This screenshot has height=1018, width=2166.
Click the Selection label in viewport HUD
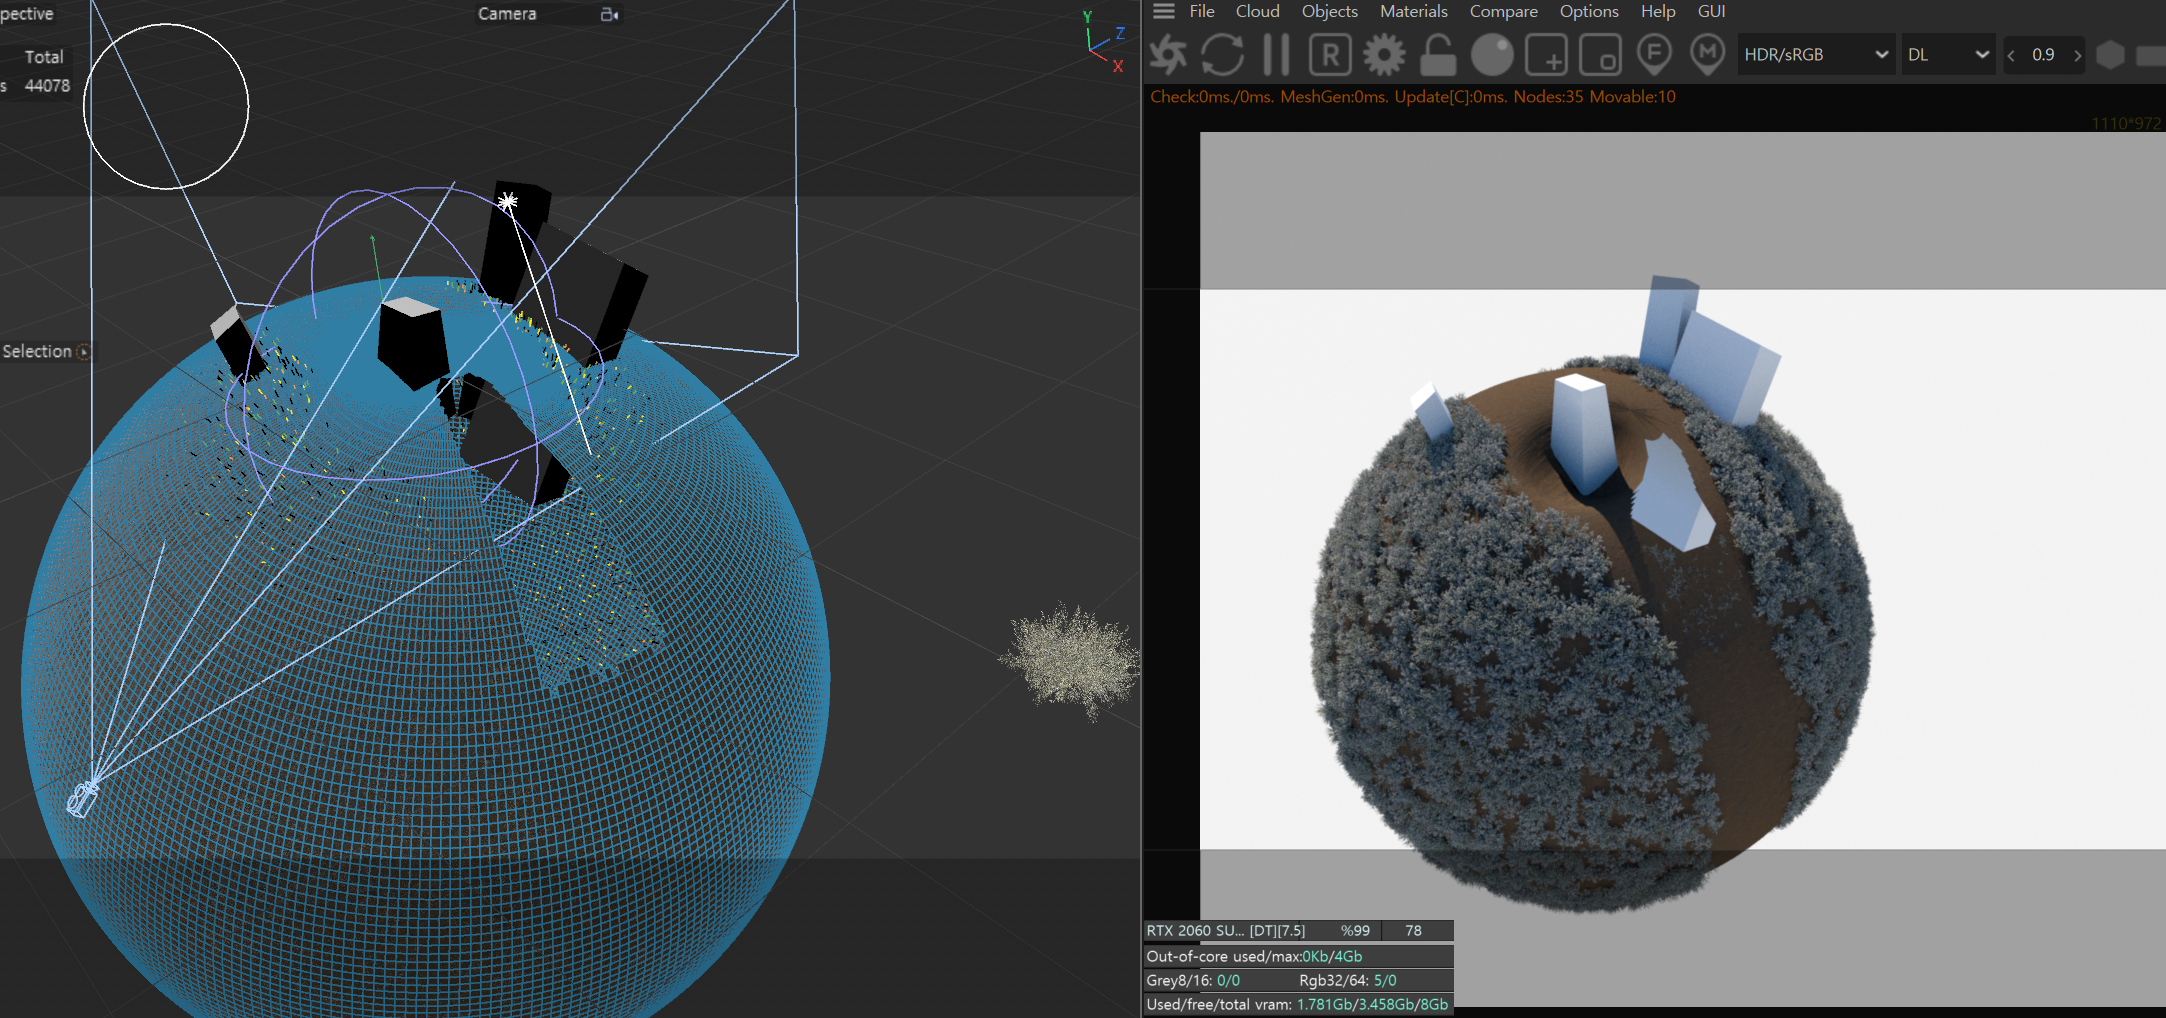pyautogui.click(x=37, y=351)
